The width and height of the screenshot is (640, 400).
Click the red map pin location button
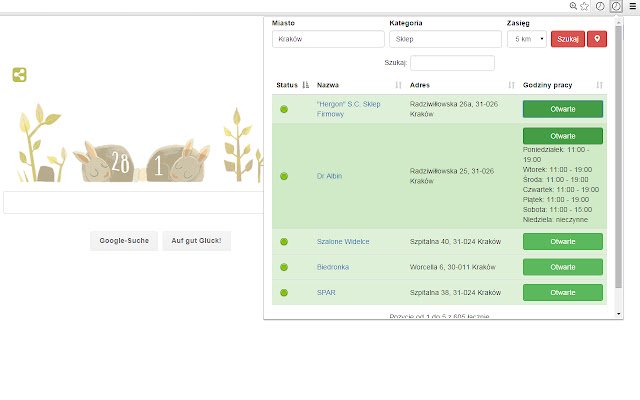coord(597,39)
